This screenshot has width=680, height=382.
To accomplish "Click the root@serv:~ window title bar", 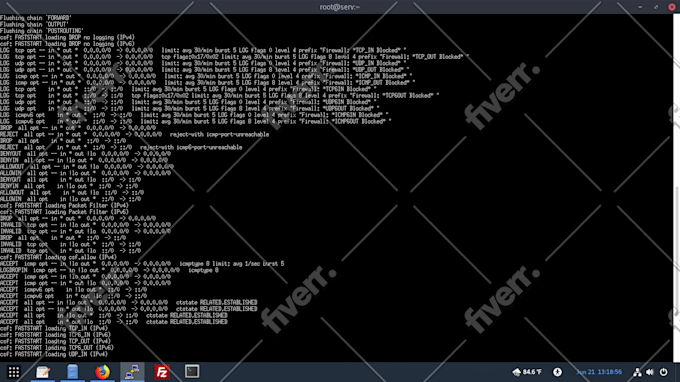I will (340, 7).
